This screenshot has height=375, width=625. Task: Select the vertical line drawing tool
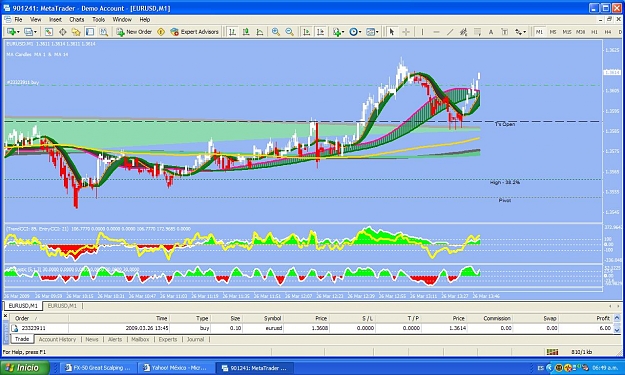tap(422, 32)
